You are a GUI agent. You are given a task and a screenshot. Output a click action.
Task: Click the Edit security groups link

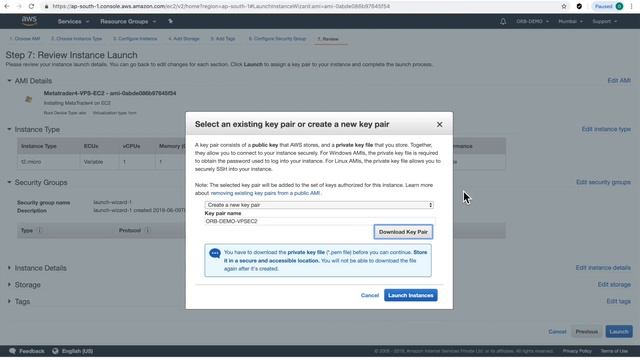pos(603,182)
